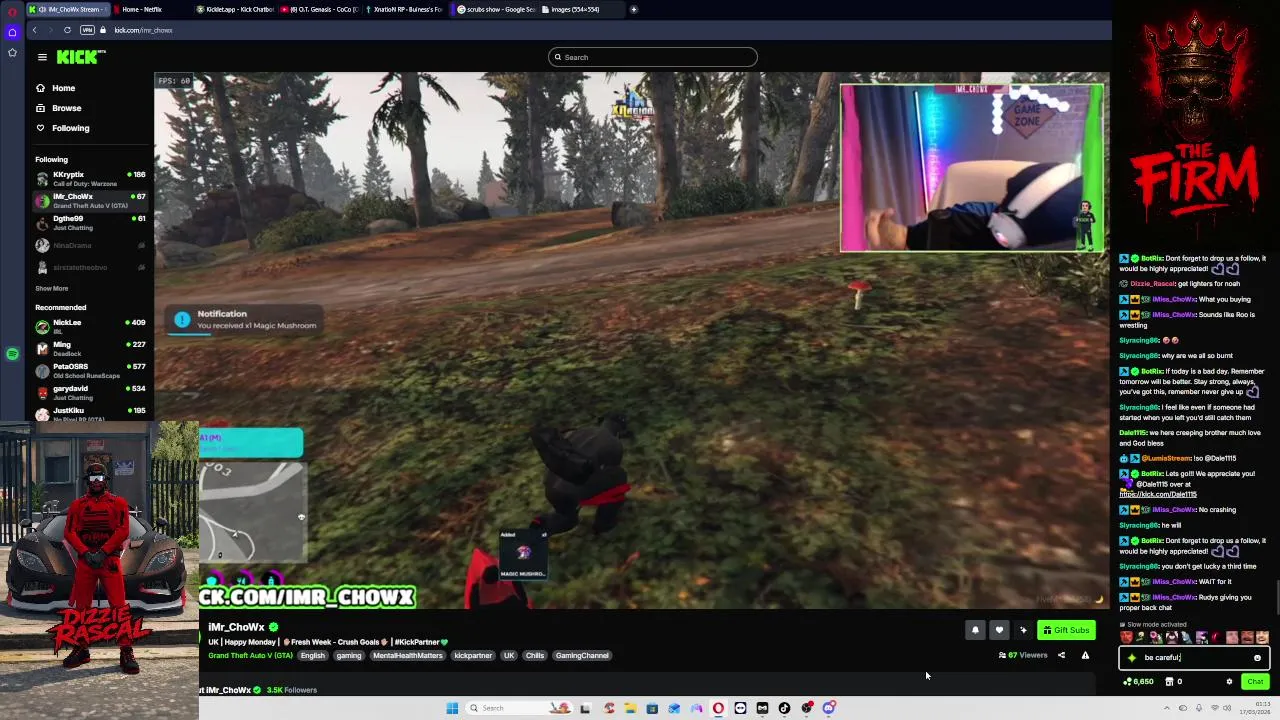Image resolution: width=1280 pixels, height=720 pixels.
Task: Open Dgthe99 channel in Following list
Action: click(90, 223)
